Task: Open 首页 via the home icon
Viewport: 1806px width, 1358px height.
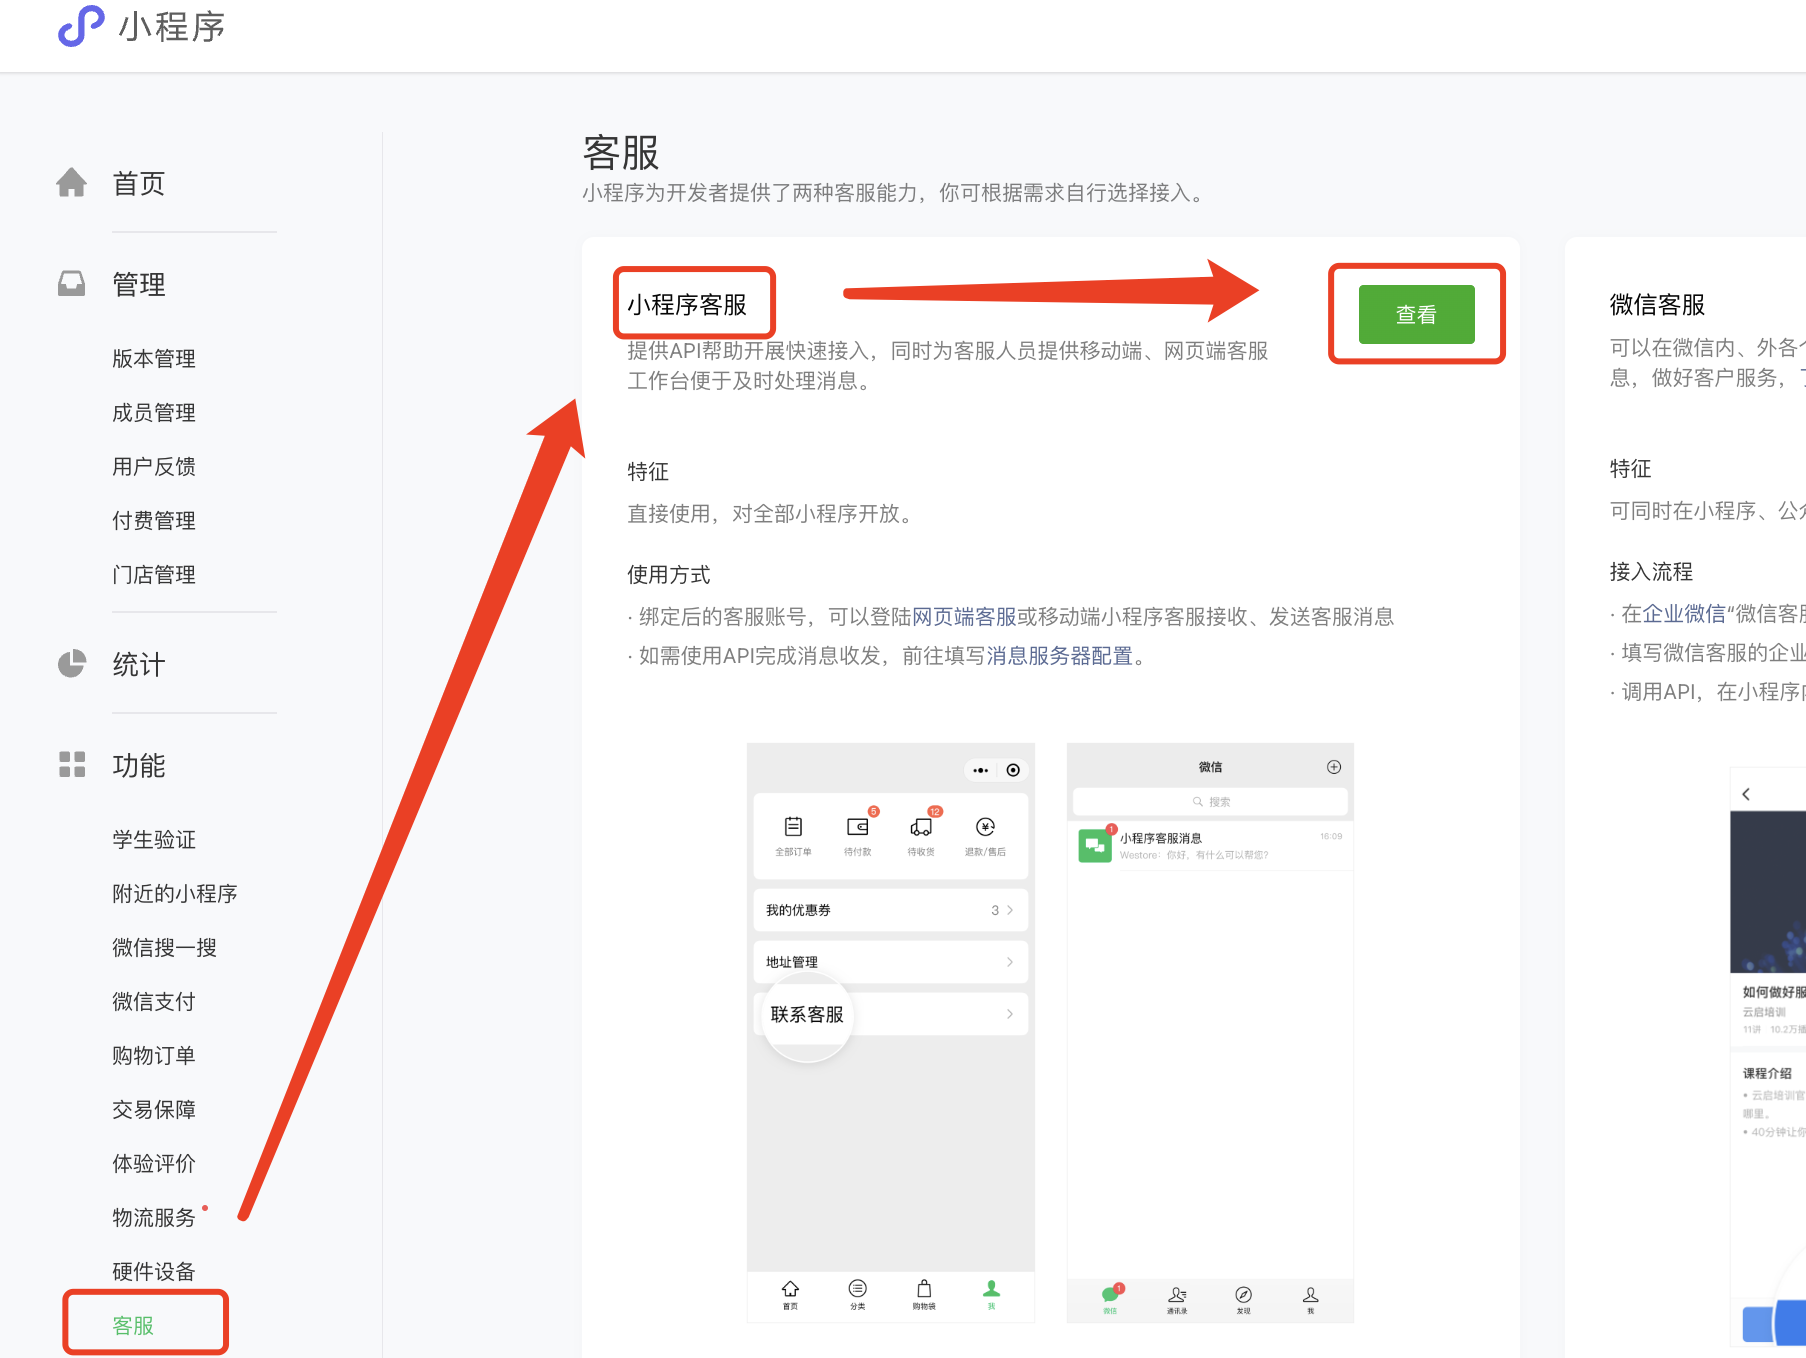Action: (x=71, y=182)
